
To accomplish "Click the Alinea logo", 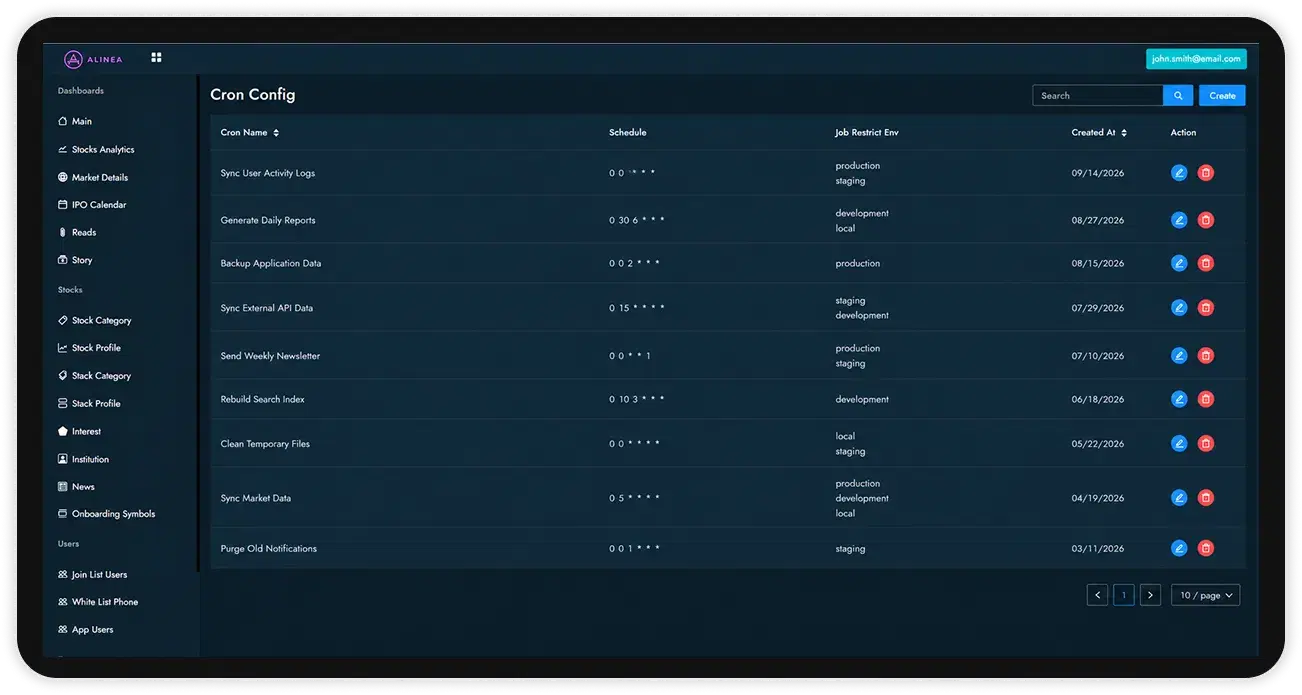I will tap(93, 59).
